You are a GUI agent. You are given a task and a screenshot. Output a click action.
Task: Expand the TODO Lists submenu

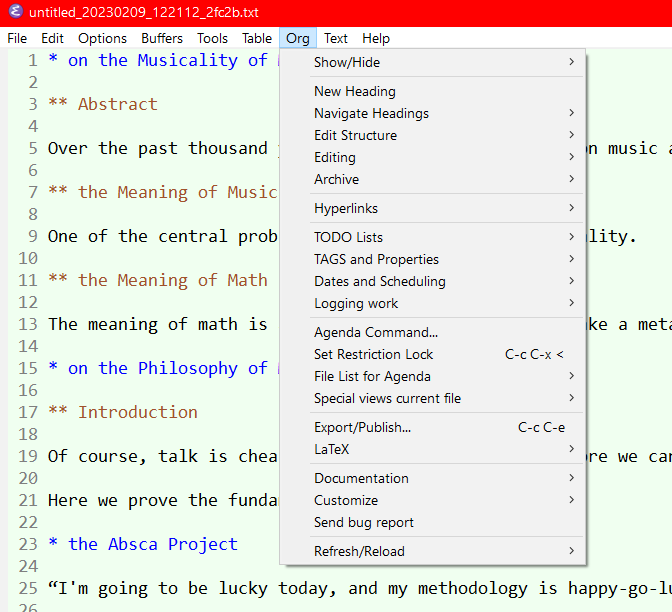coord(348,237)
